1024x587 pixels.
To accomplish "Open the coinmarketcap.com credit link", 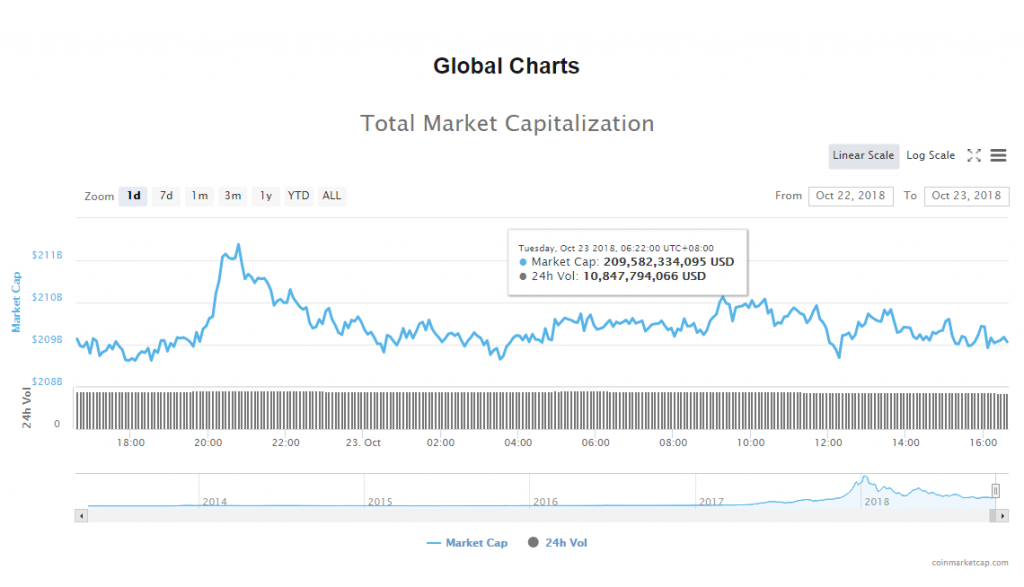I will click(x=970, y=564).
